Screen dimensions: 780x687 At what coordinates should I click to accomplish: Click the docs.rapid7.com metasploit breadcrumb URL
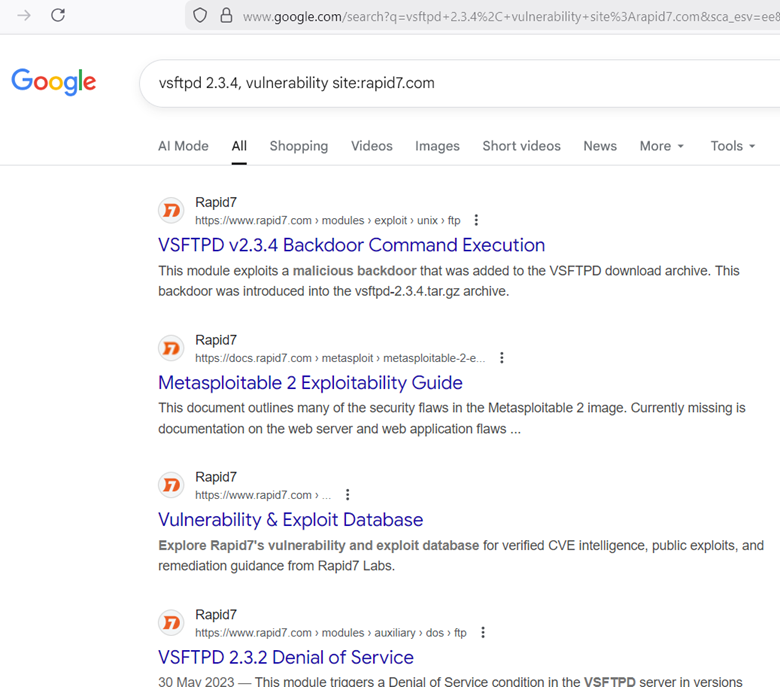tap(340, 358)
